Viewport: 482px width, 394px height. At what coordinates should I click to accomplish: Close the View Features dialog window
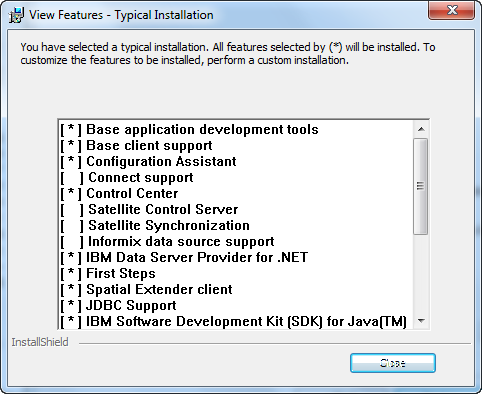point(451,10)
